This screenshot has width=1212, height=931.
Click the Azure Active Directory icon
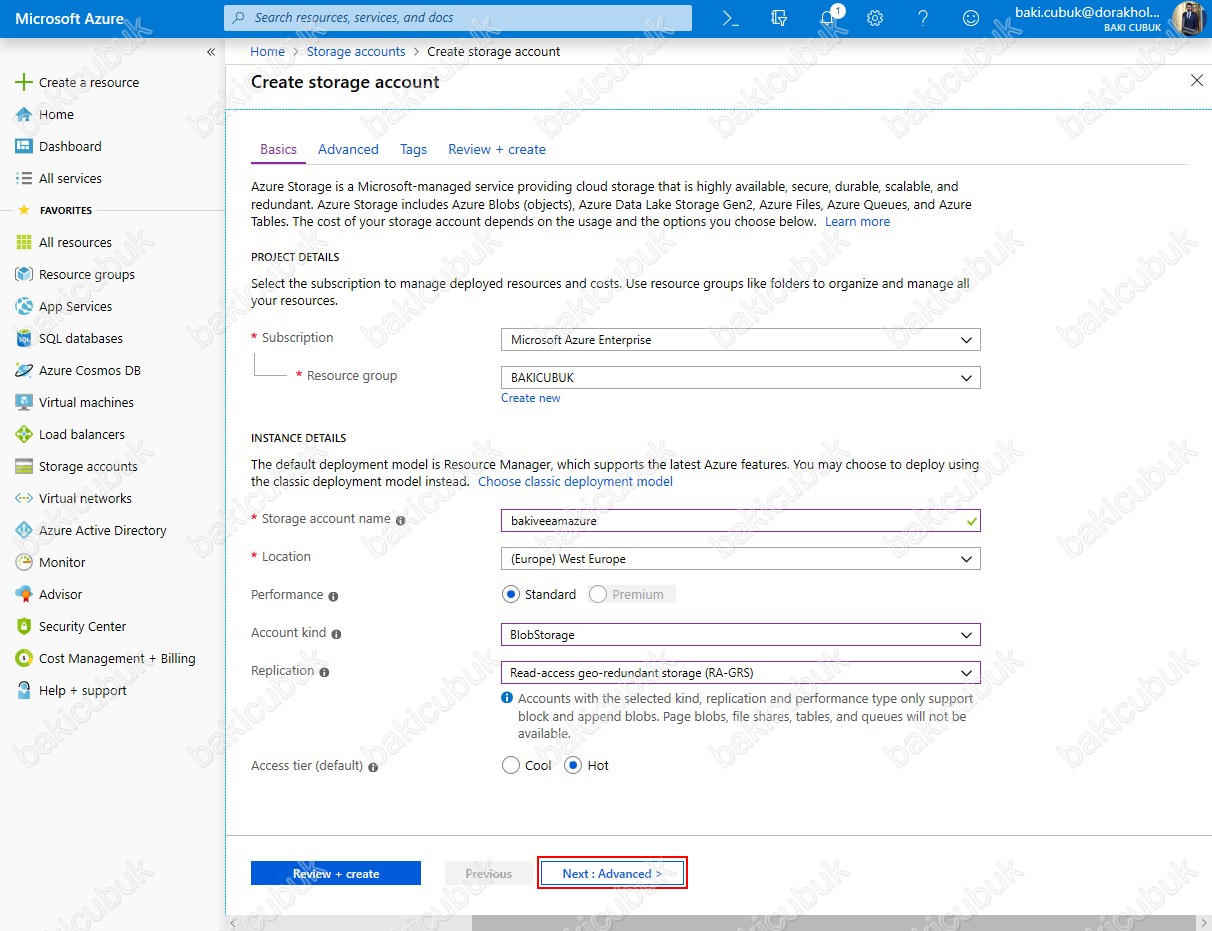[x=24, y=530]
